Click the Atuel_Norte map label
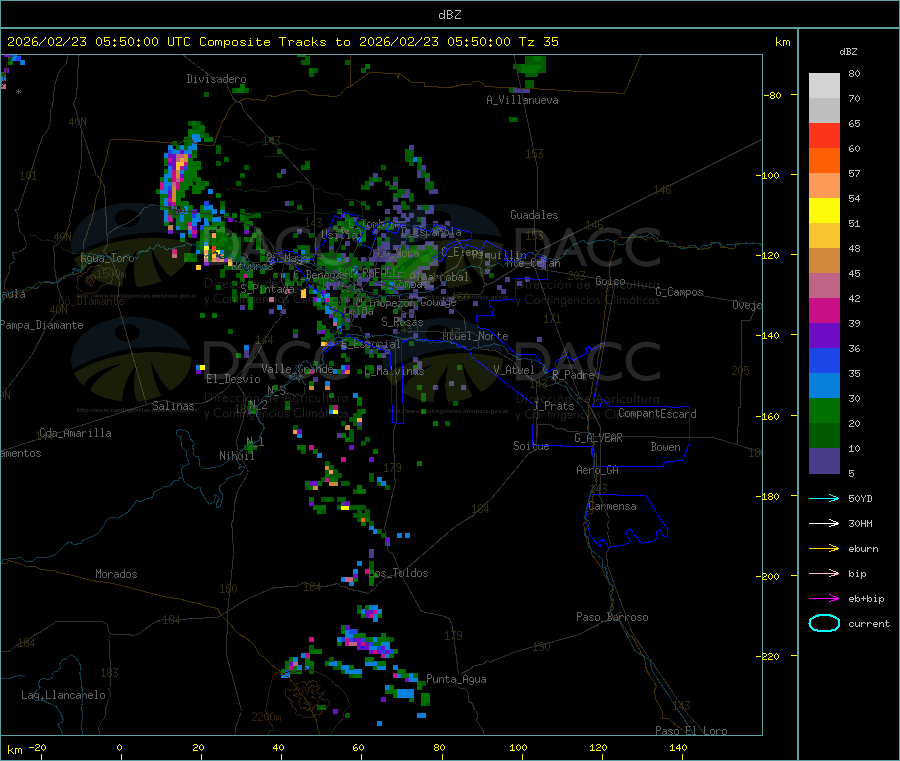The image size is (900, 761). pyautogui.click(x=475, y=336)
